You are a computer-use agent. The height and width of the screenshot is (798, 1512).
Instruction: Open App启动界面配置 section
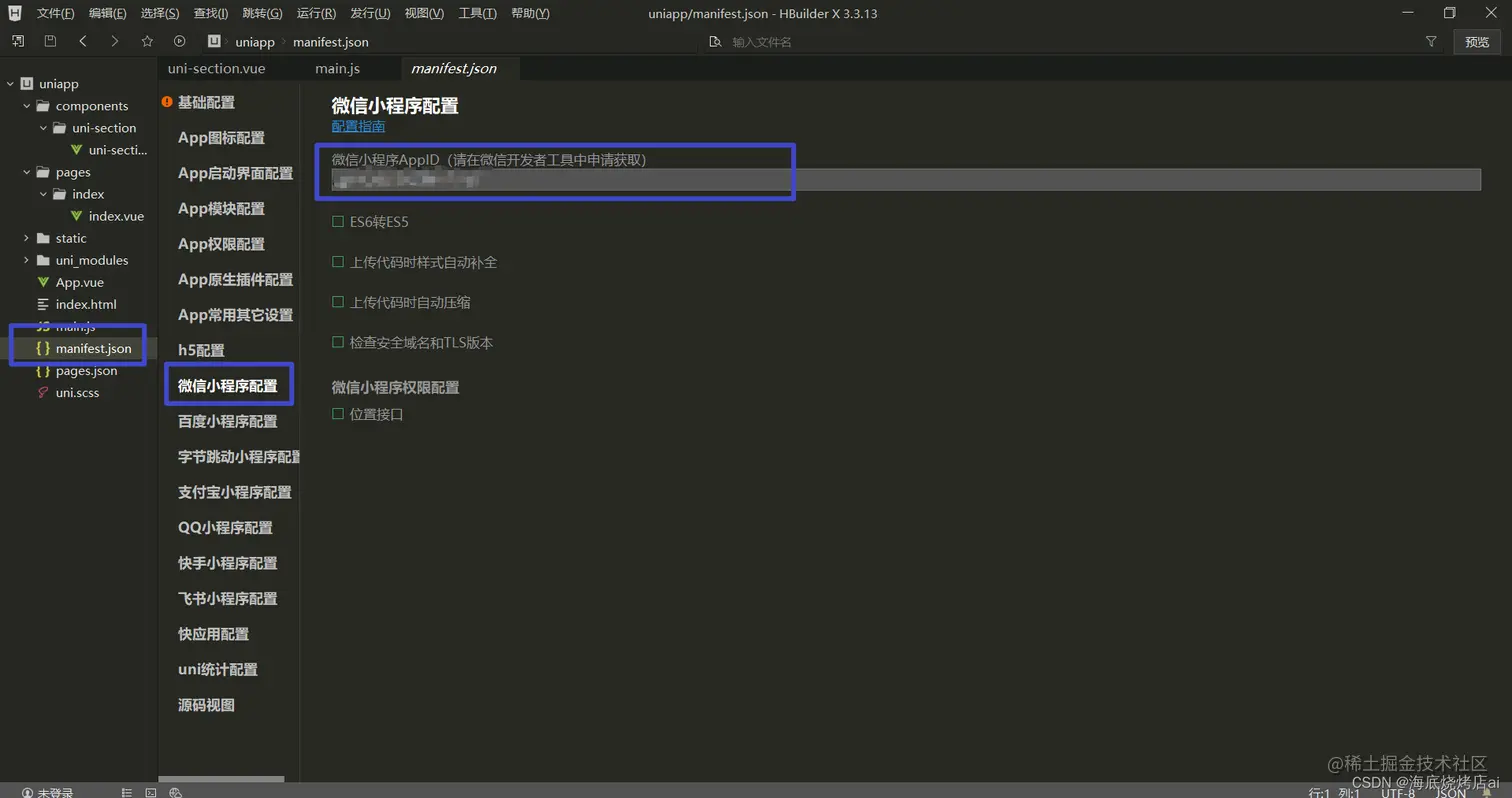(235, 173)
